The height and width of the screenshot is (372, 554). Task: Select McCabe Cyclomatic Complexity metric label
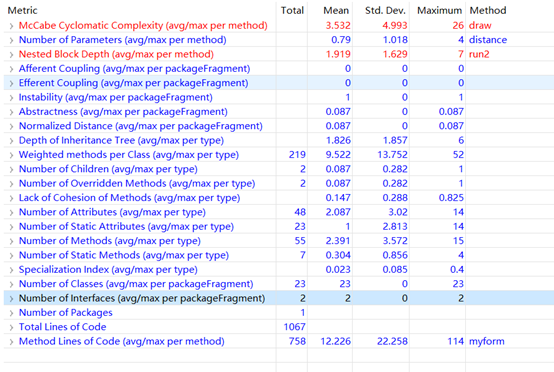click(x=143, y=25)
